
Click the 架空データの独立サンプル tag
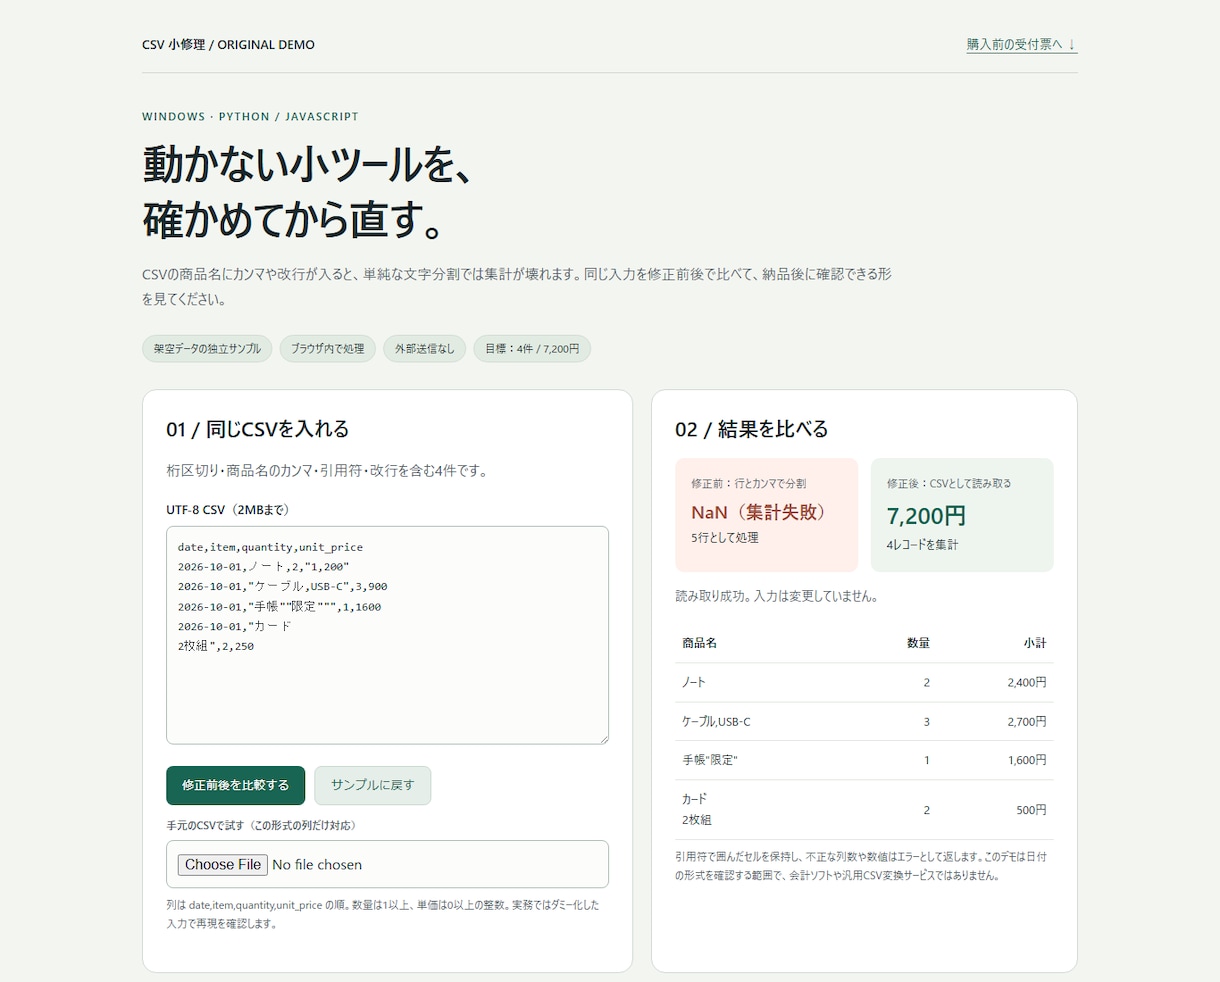click(x=207, y=348)
